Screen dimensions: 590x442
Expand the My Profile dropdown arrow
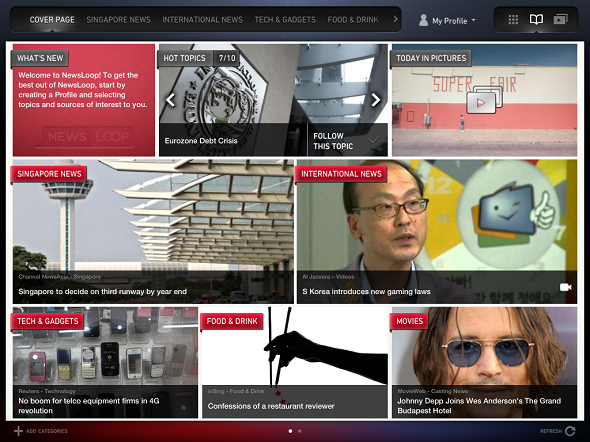coord(473,20)
